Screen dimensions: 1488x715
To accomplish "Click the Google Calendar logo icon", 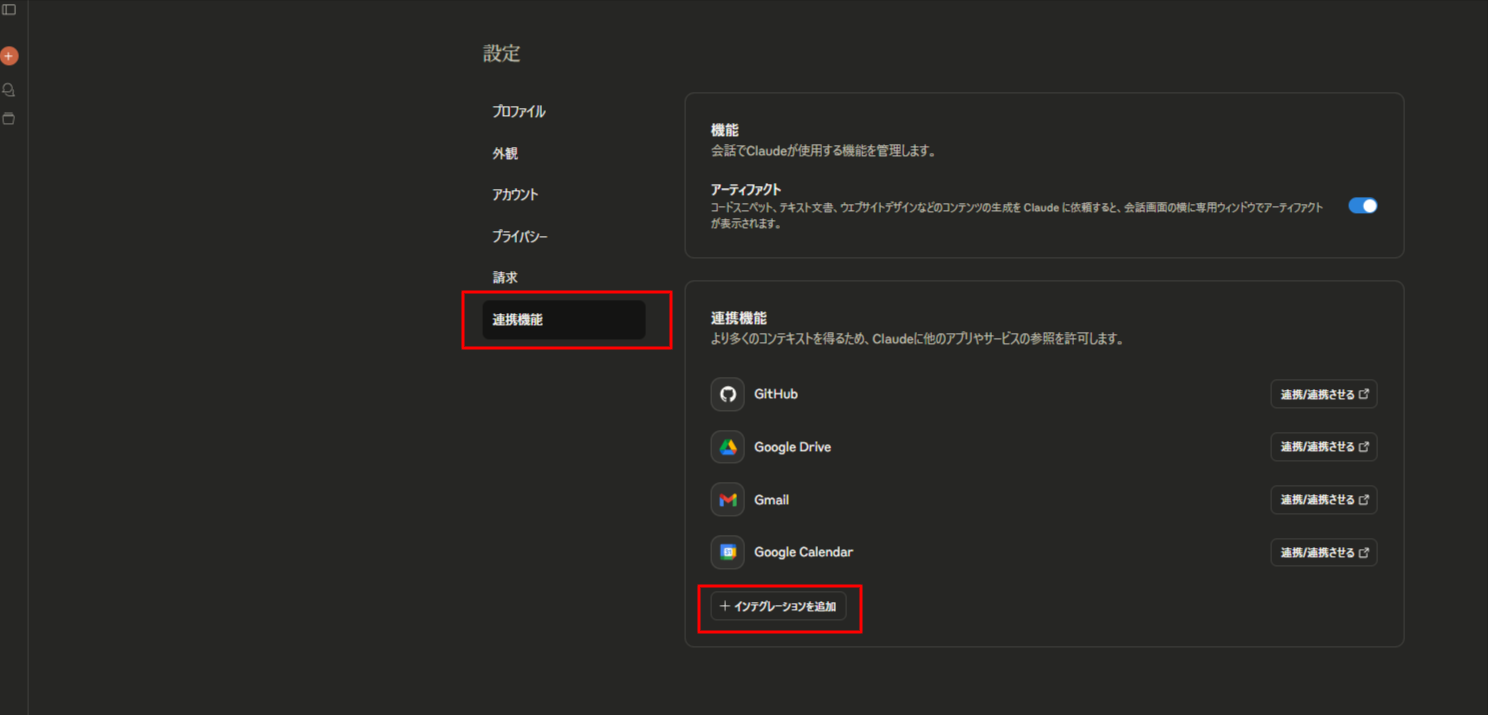I will [x=728, y=552].
